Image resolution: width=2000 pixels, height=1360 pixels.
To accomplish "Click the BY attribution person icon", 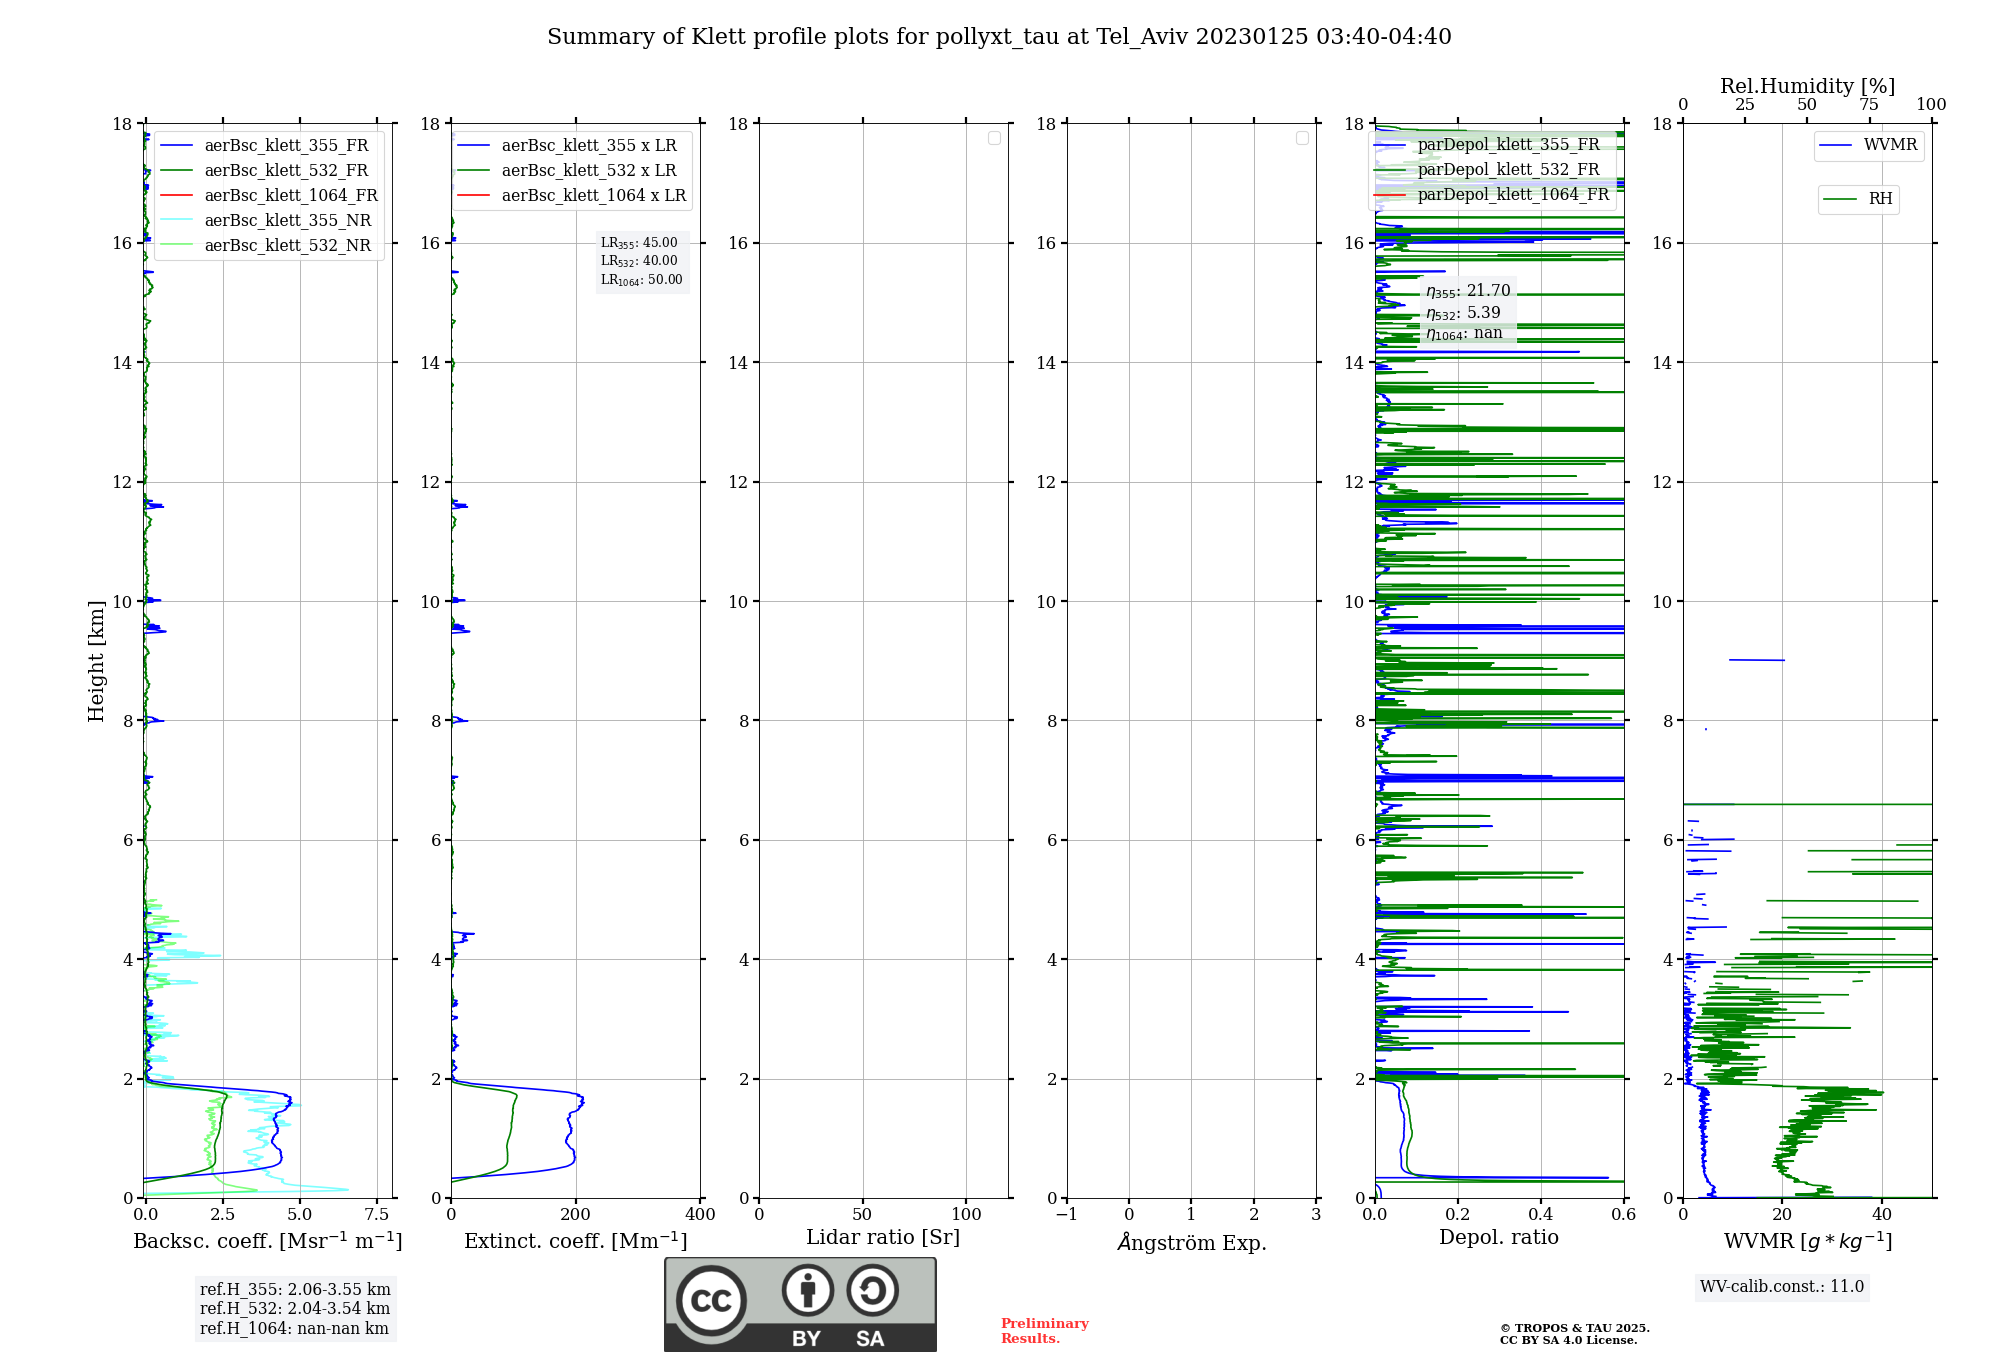I will click(807, 1290).
